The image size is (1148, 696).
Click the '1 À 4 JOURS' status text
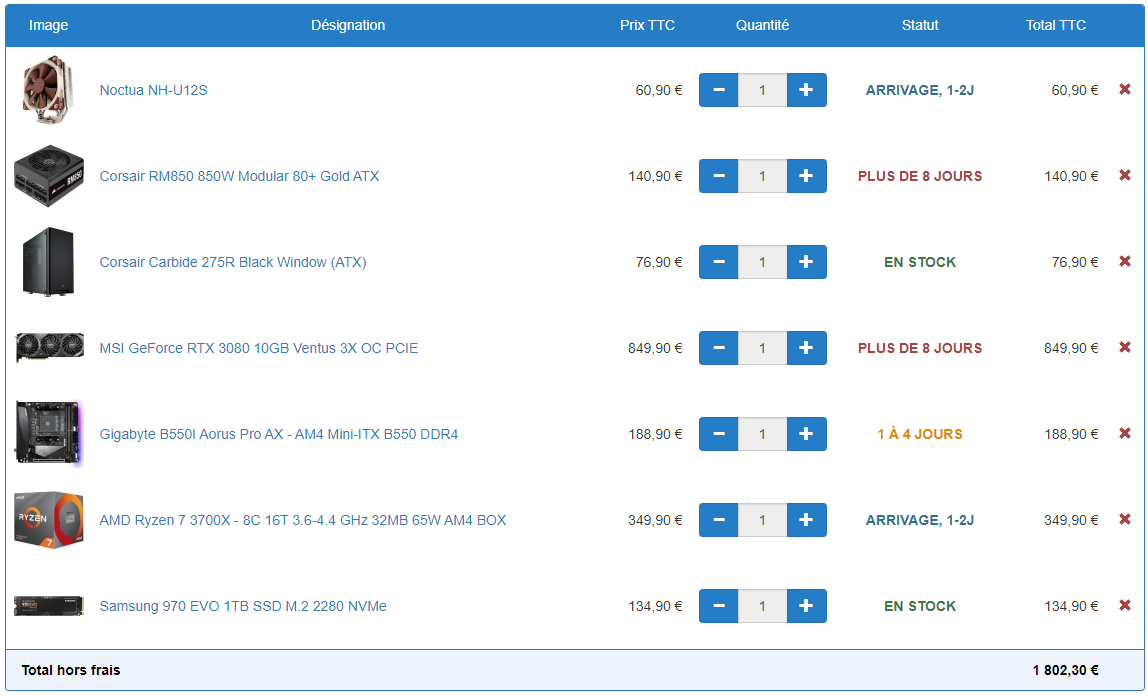pos(920,434)
